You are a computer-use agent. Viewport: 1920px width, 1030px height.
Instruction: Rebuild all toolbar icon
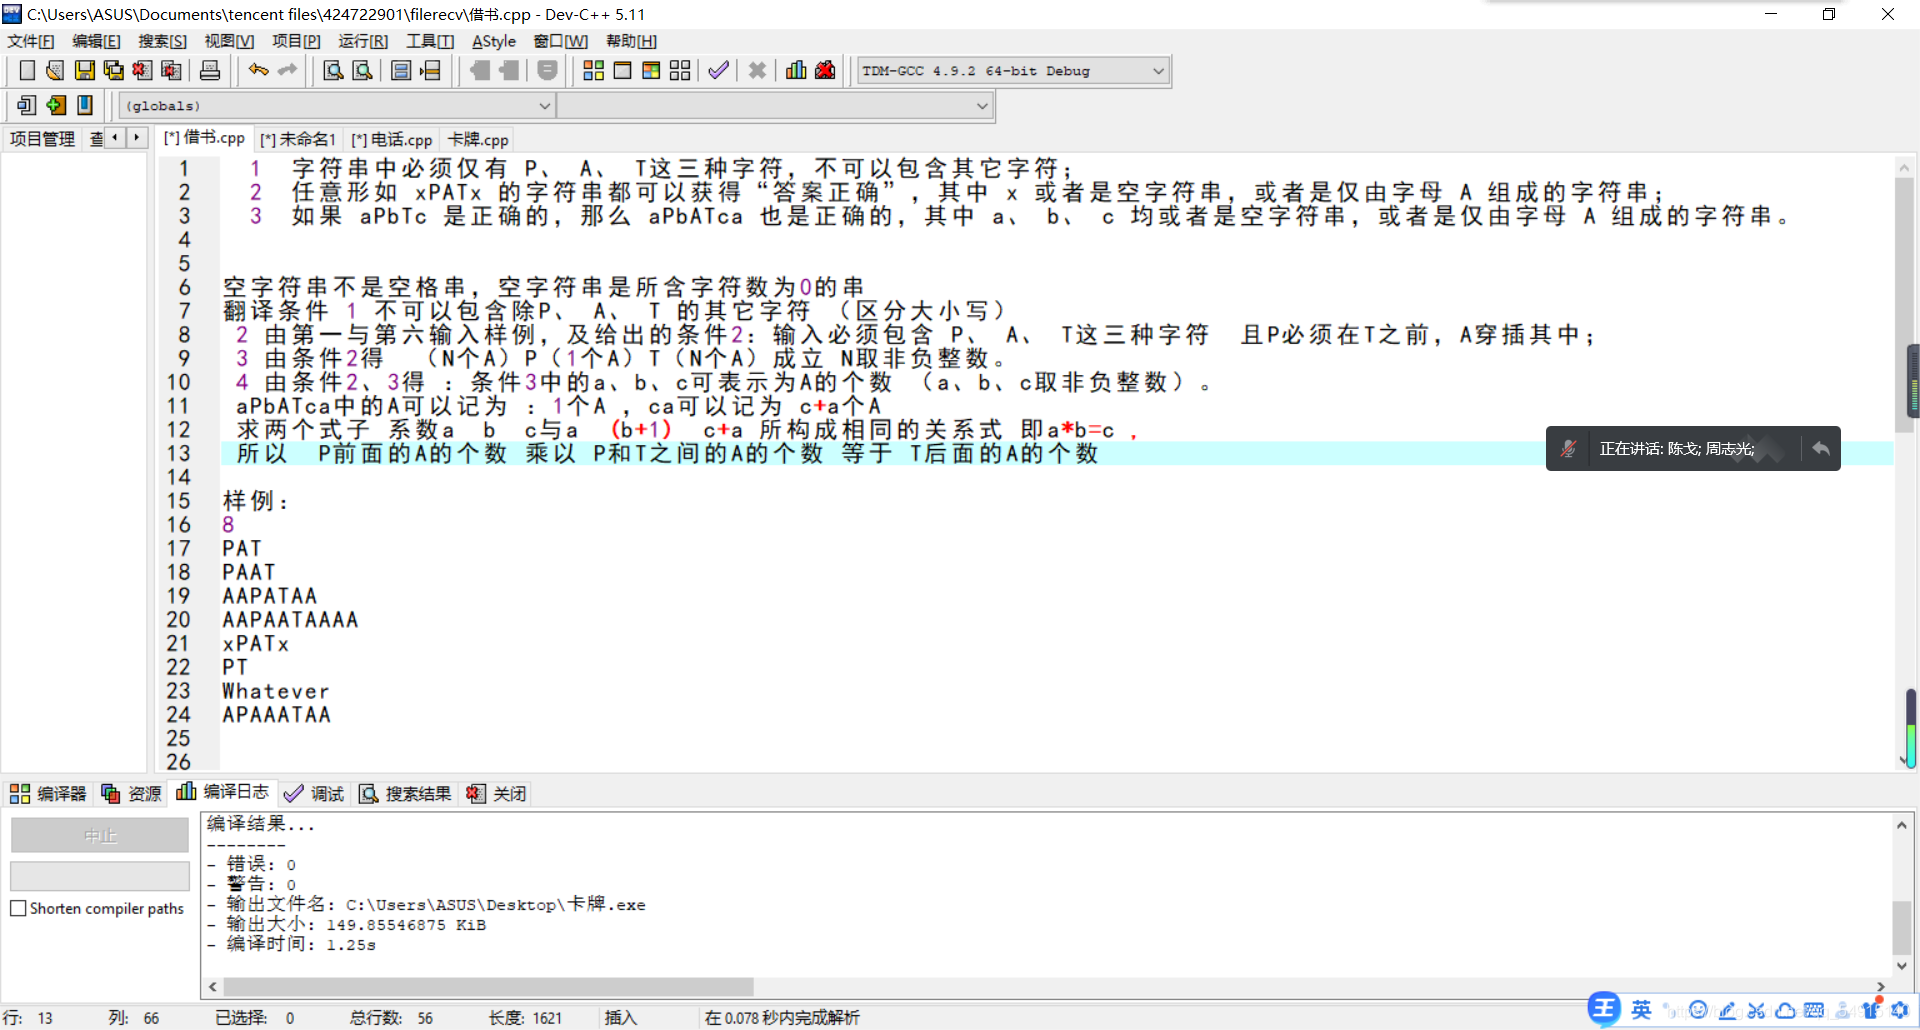tap(680, 70)
